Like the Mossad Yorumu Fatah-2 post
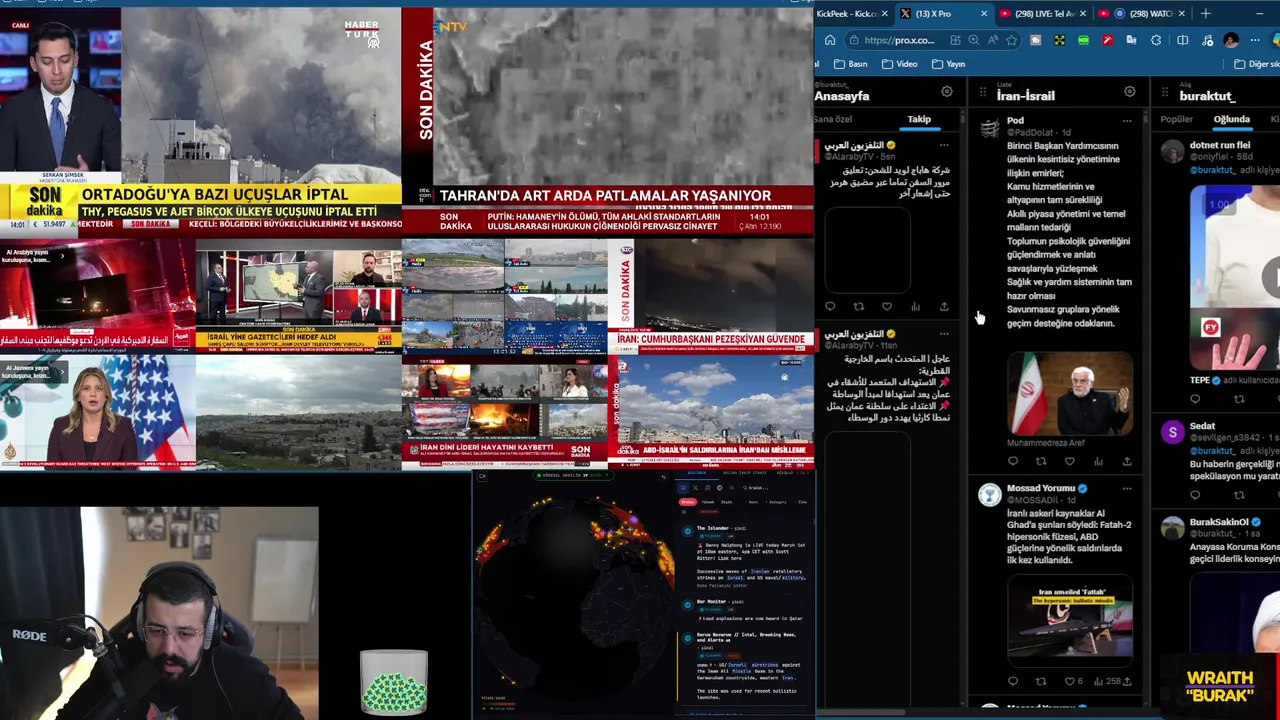 pos(1069,681)
